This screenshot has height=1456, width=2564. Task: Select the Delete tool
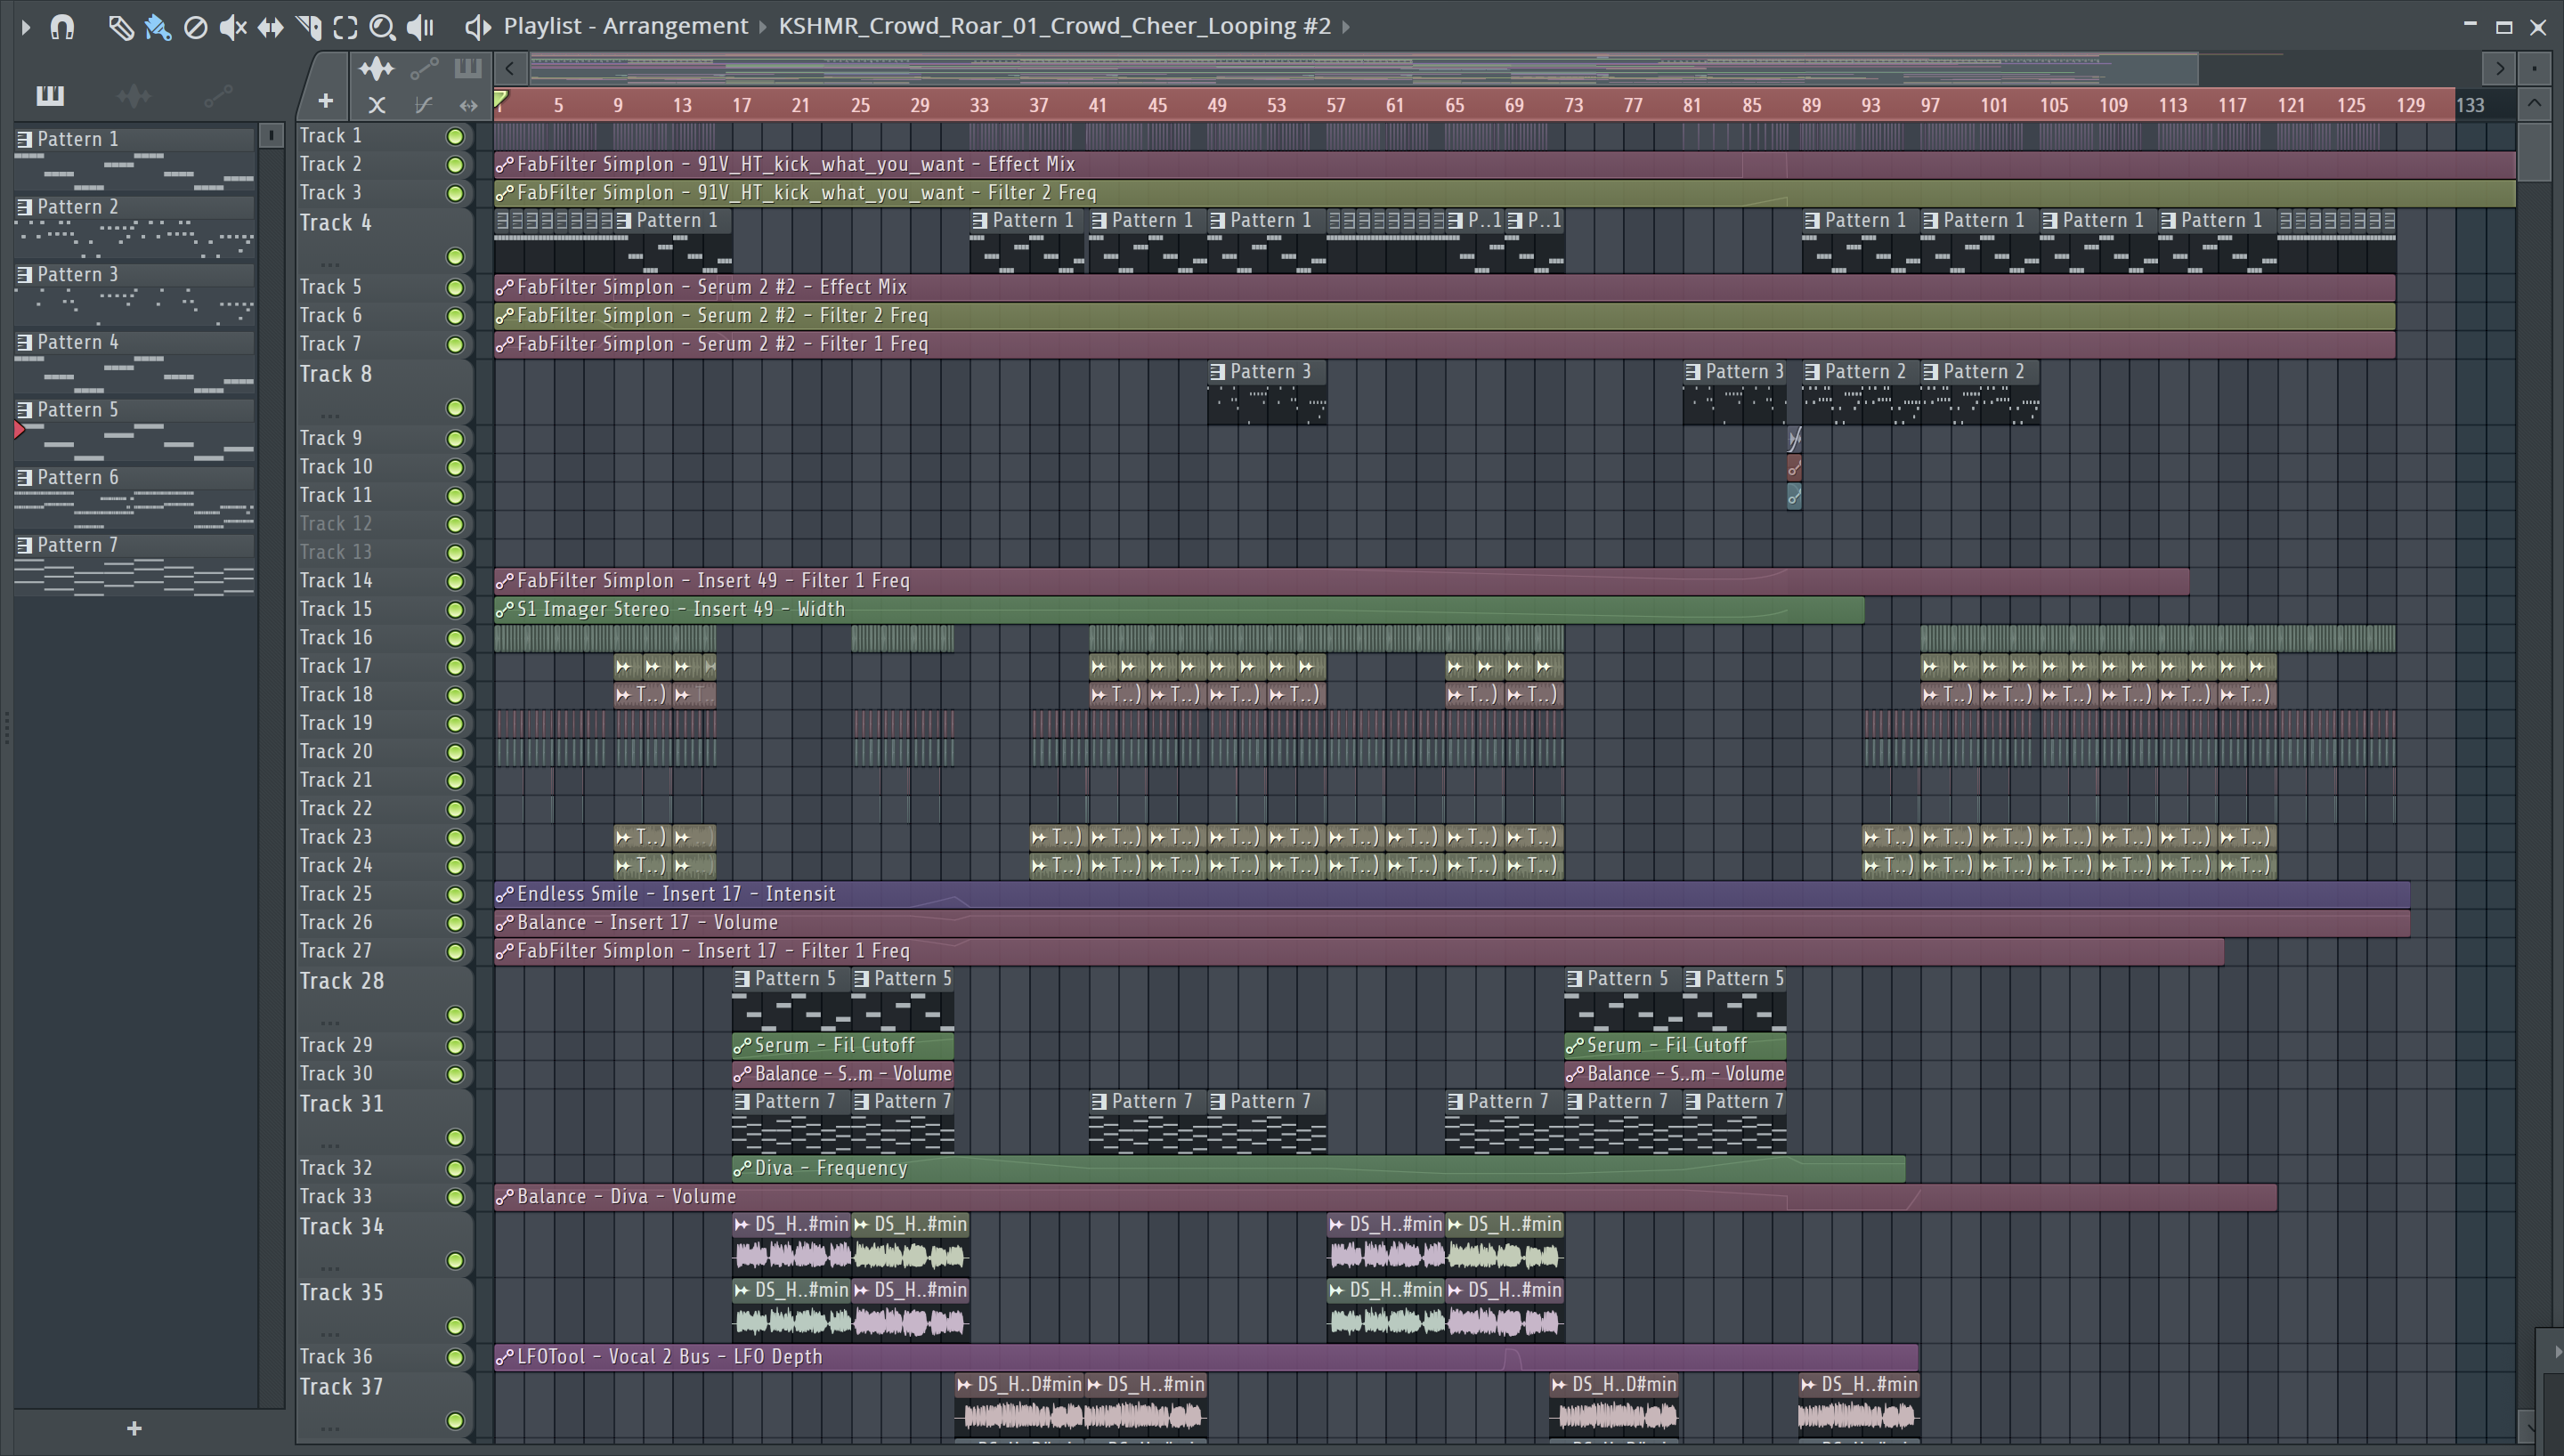[x=195, y=27]
